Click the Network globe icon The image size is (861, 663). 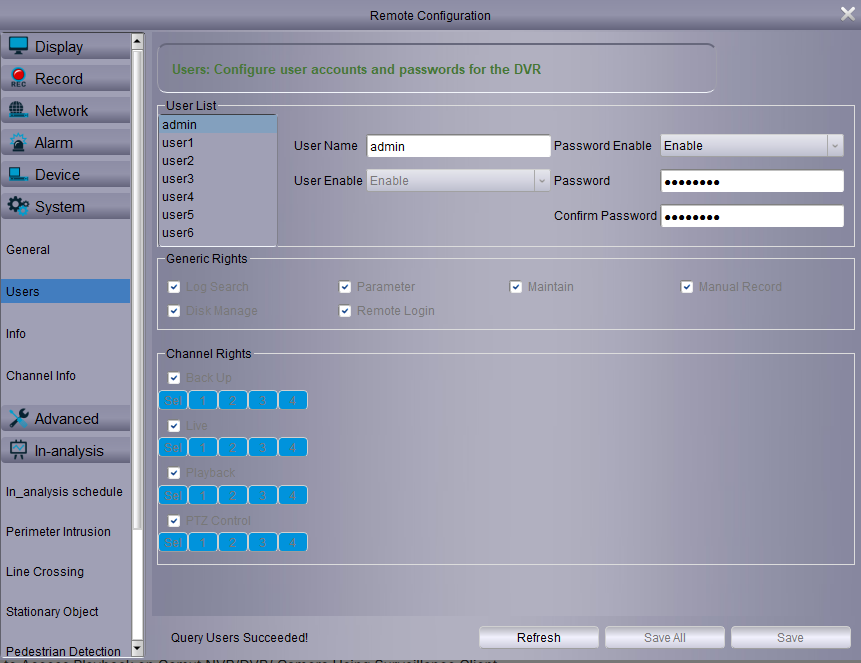18,110
